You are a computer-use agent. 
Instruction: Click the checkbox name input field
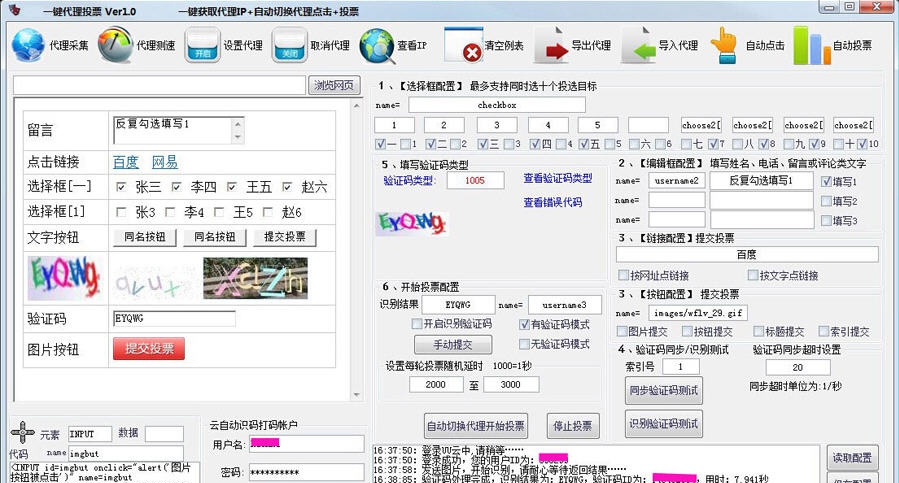pyautogui.click(x=497, y=105)
